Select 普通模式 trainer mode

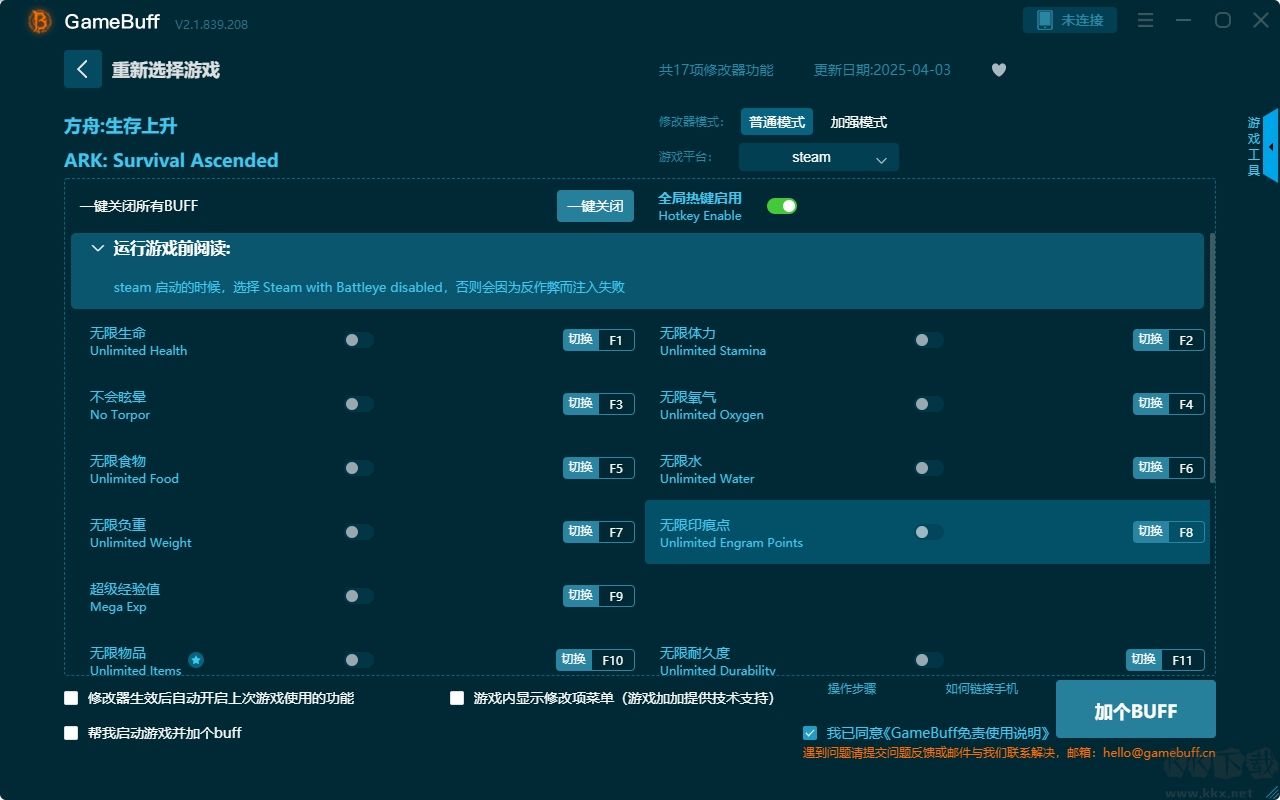[x=777, y=122]
